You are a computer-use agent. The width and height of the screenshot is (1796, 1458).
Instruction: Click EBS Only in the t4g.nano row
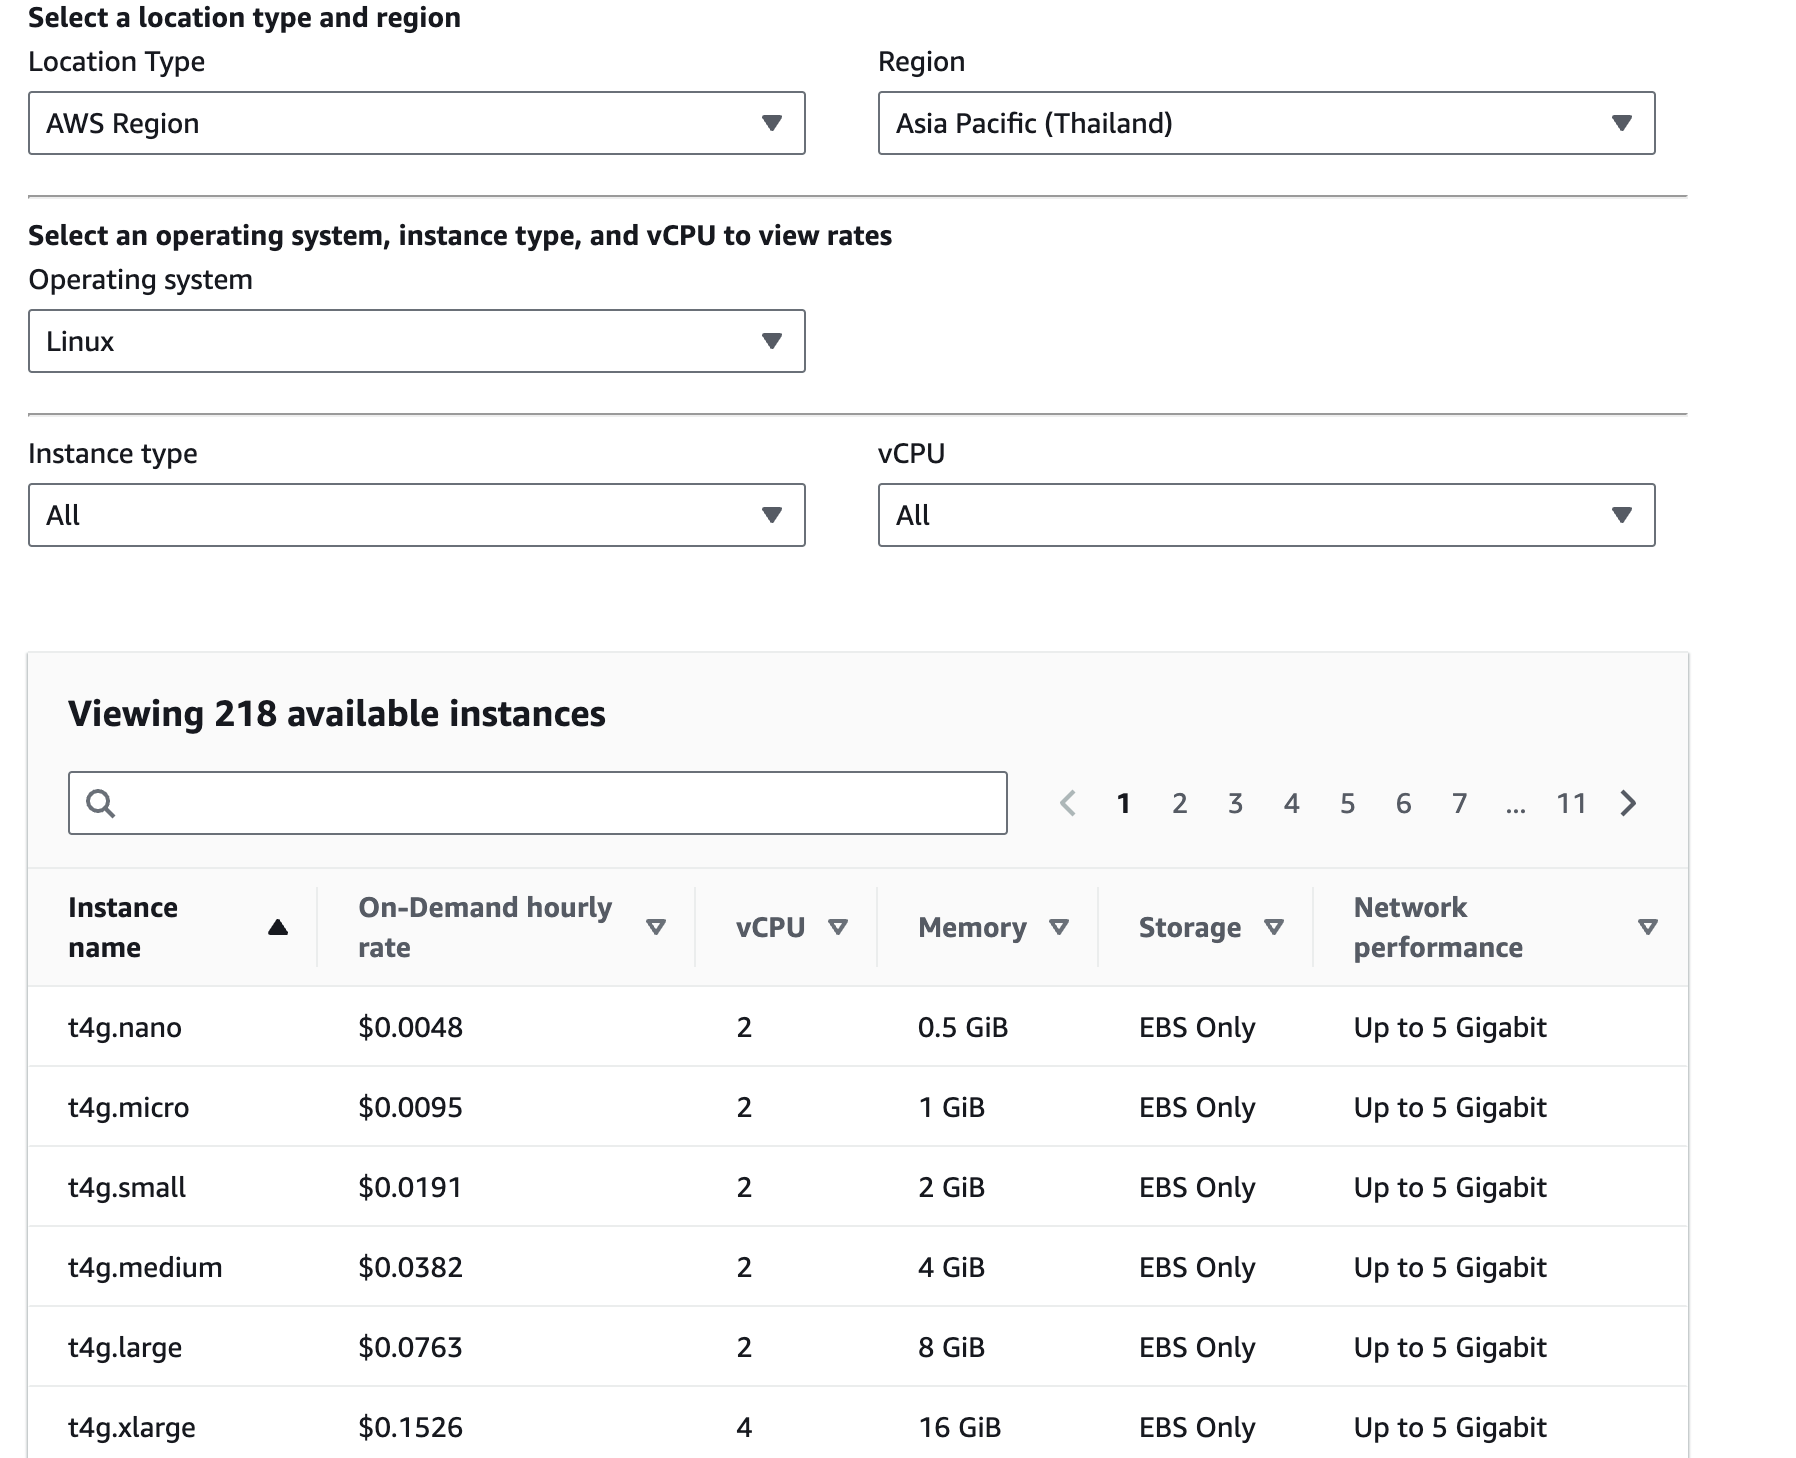(1197, 1027)
